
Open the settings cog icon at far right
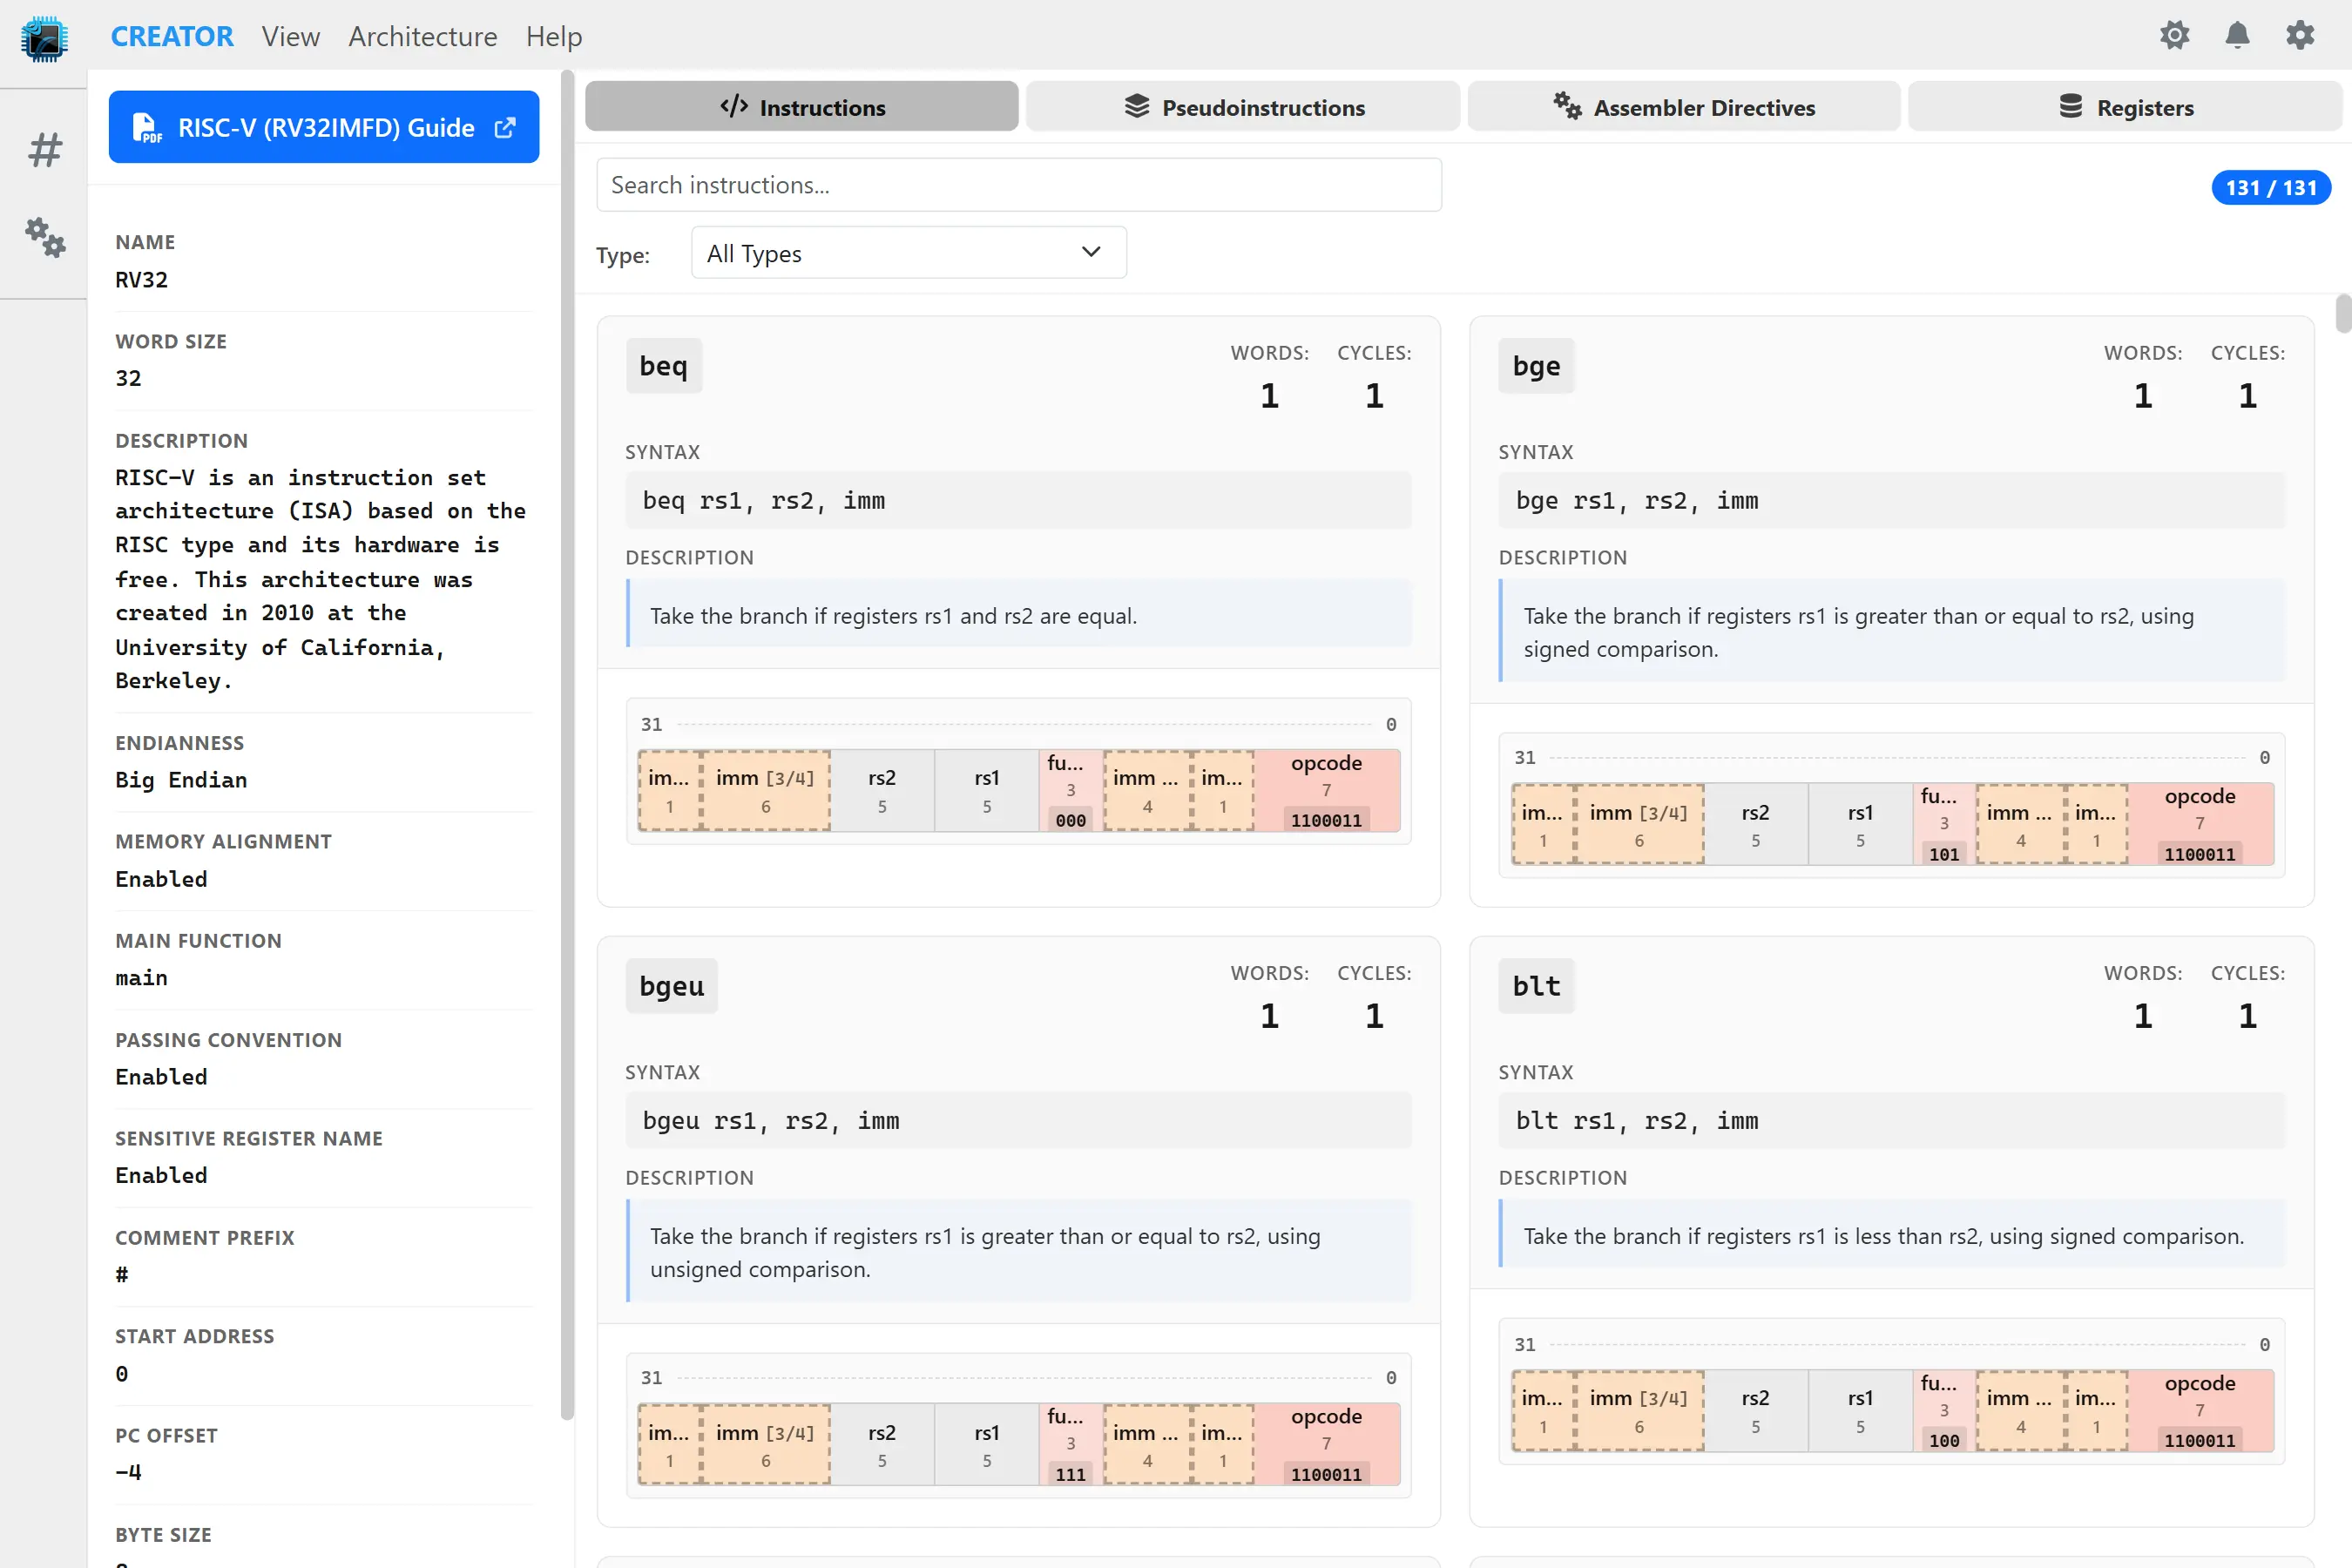(x=2300, y=36)
